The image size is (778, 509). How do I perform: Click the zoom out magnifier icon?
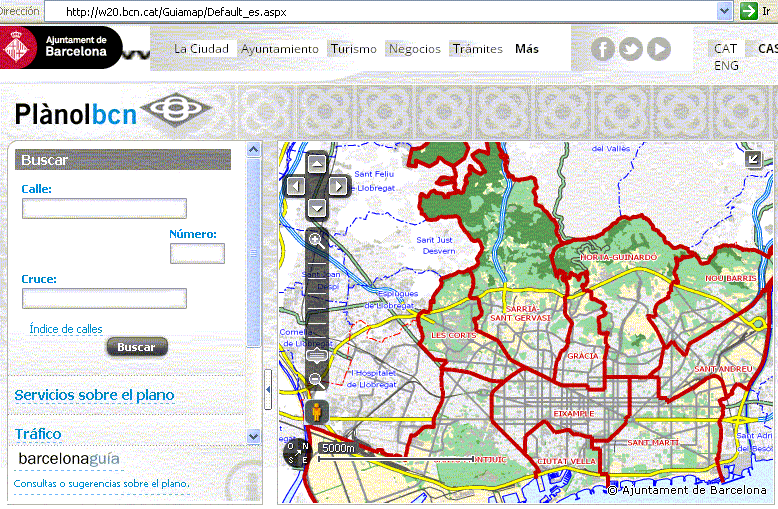pyautogui.click(x=317, y=379)
